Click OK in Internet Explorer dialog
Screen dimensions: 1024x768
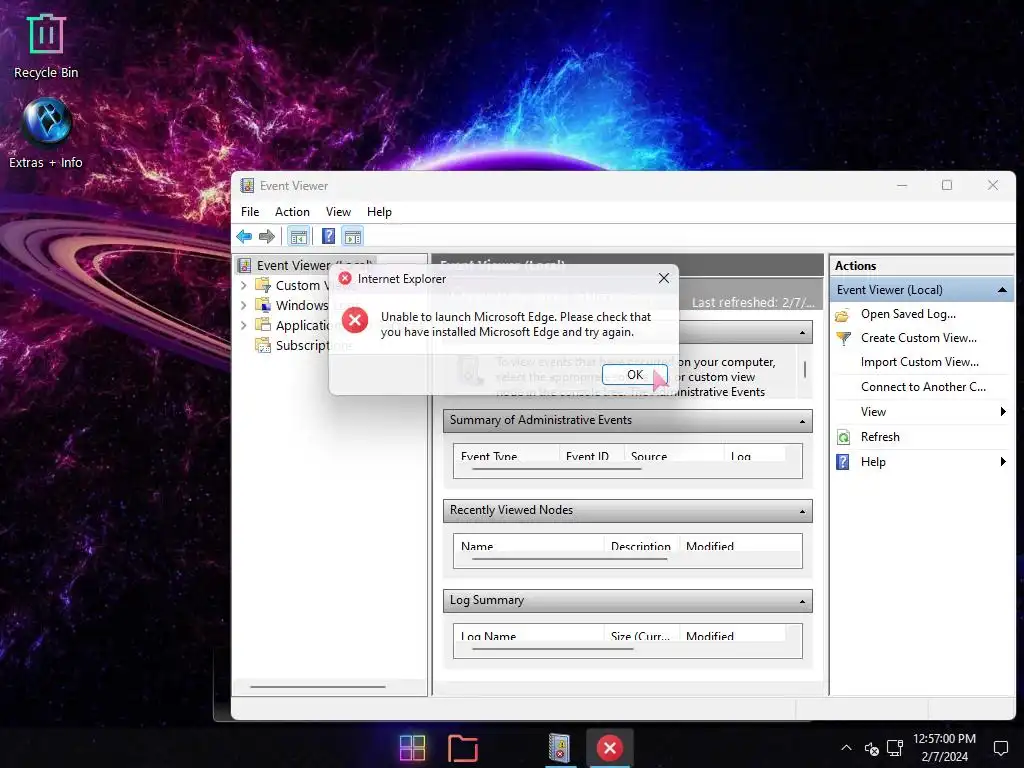point(635,375)
